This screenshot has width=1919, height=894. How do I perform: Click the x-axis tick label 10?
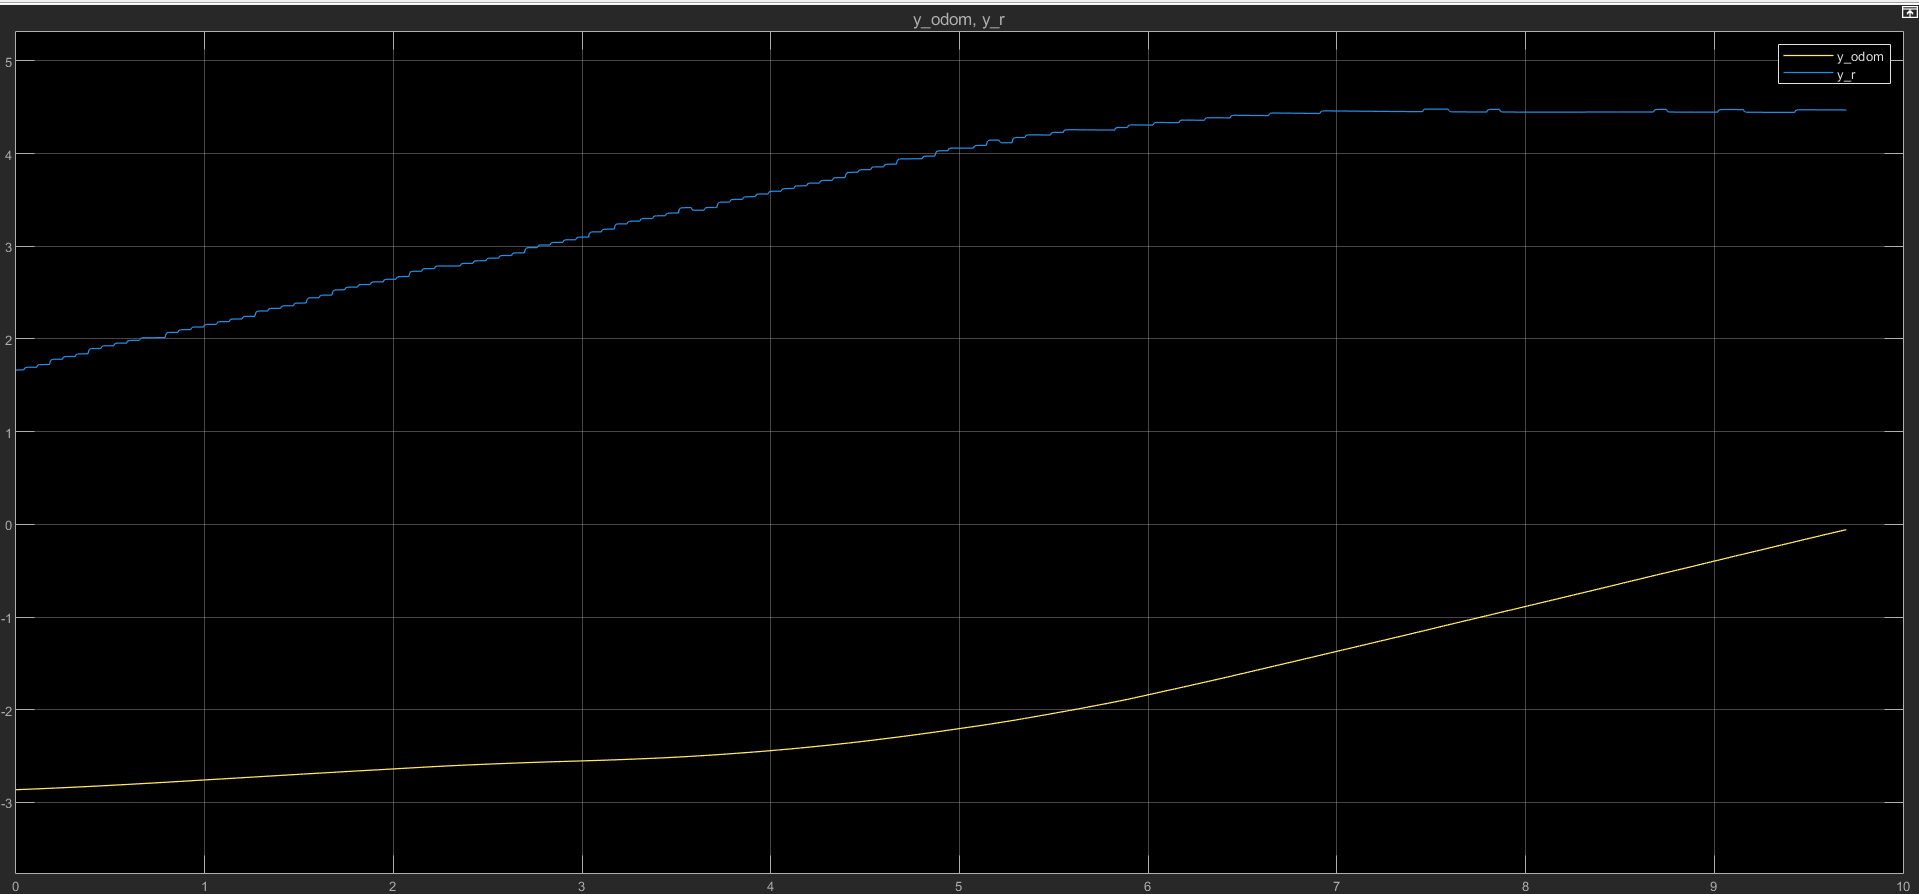[x=1904, y=886]
